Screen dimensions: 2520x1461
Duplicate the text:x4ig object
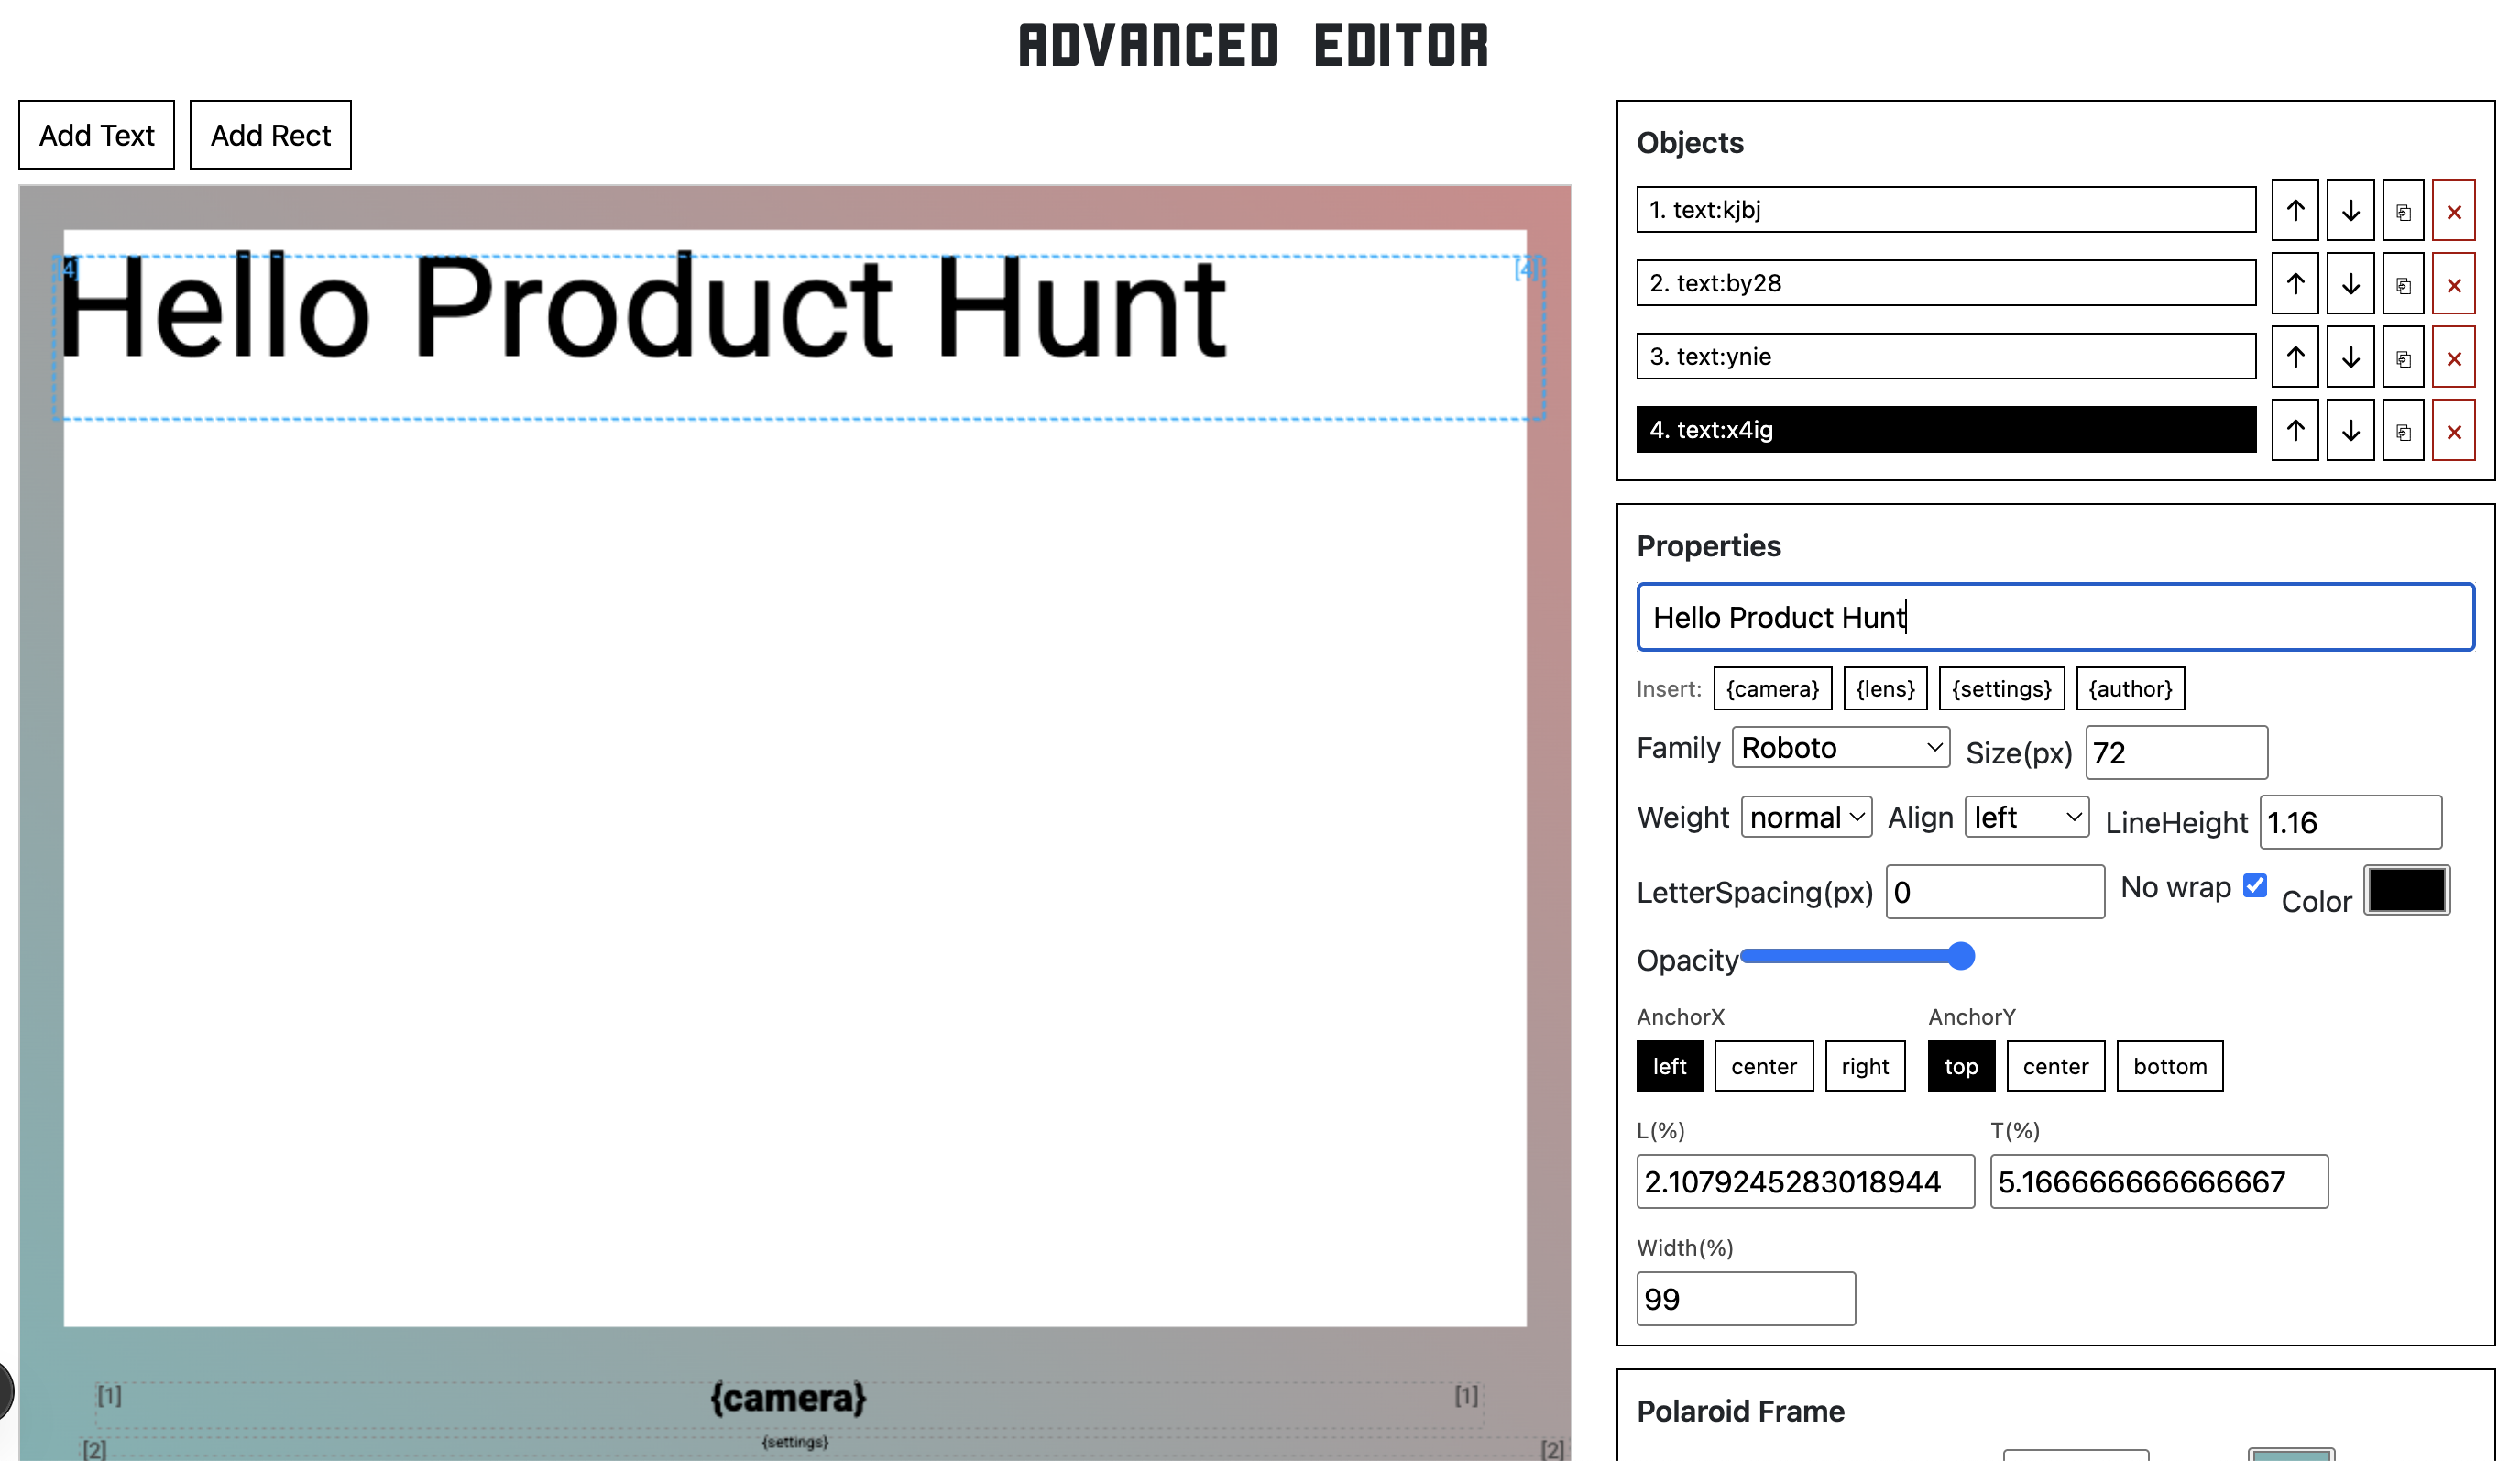(x=2403, y=430)
